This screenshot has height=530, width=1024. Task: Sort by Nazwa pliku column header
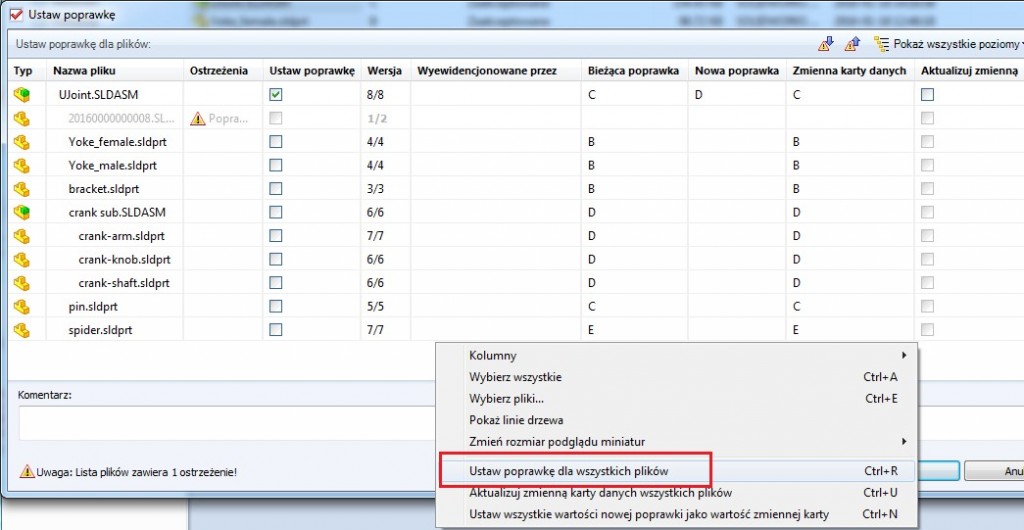click(x=83, y=71)
